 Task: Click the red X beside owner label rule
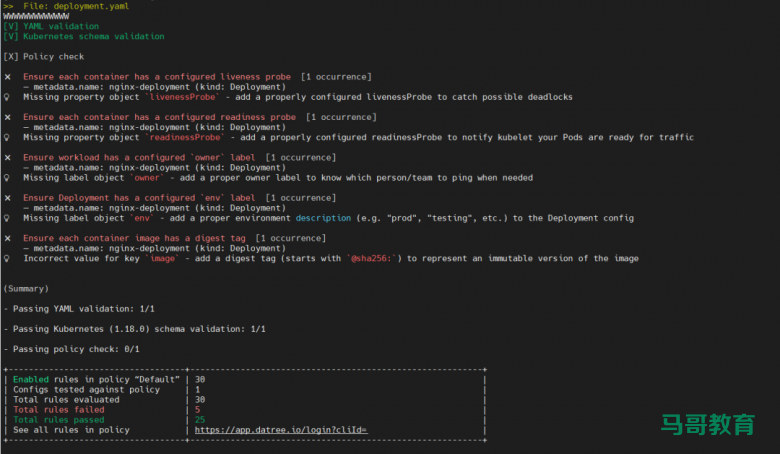tap(8, 157)
